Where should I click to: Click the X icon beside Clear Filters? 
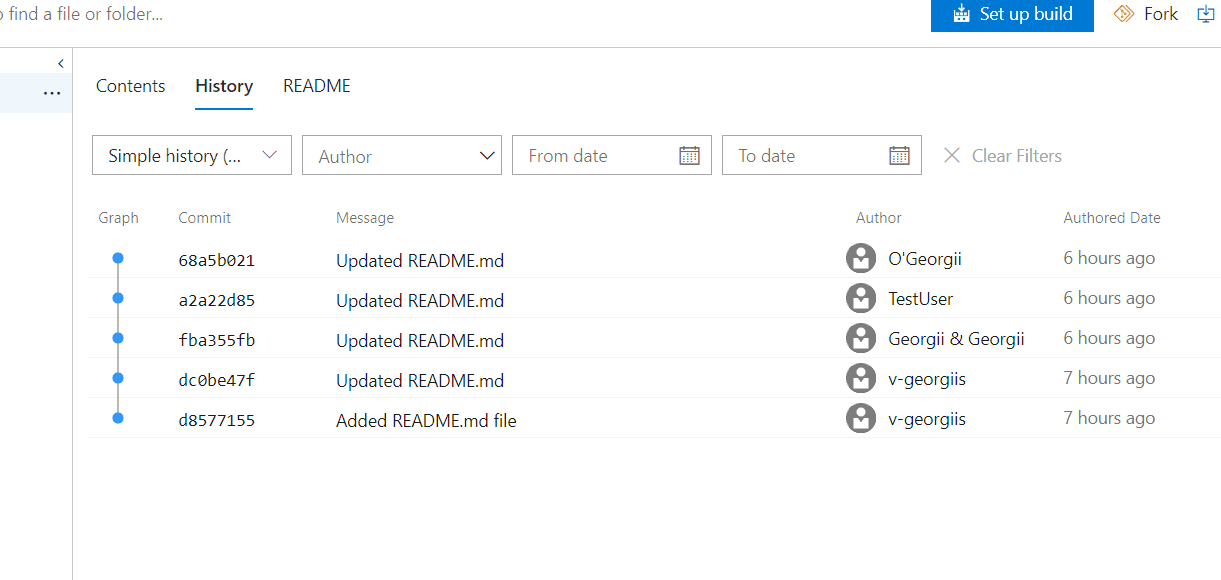(952, 155)
